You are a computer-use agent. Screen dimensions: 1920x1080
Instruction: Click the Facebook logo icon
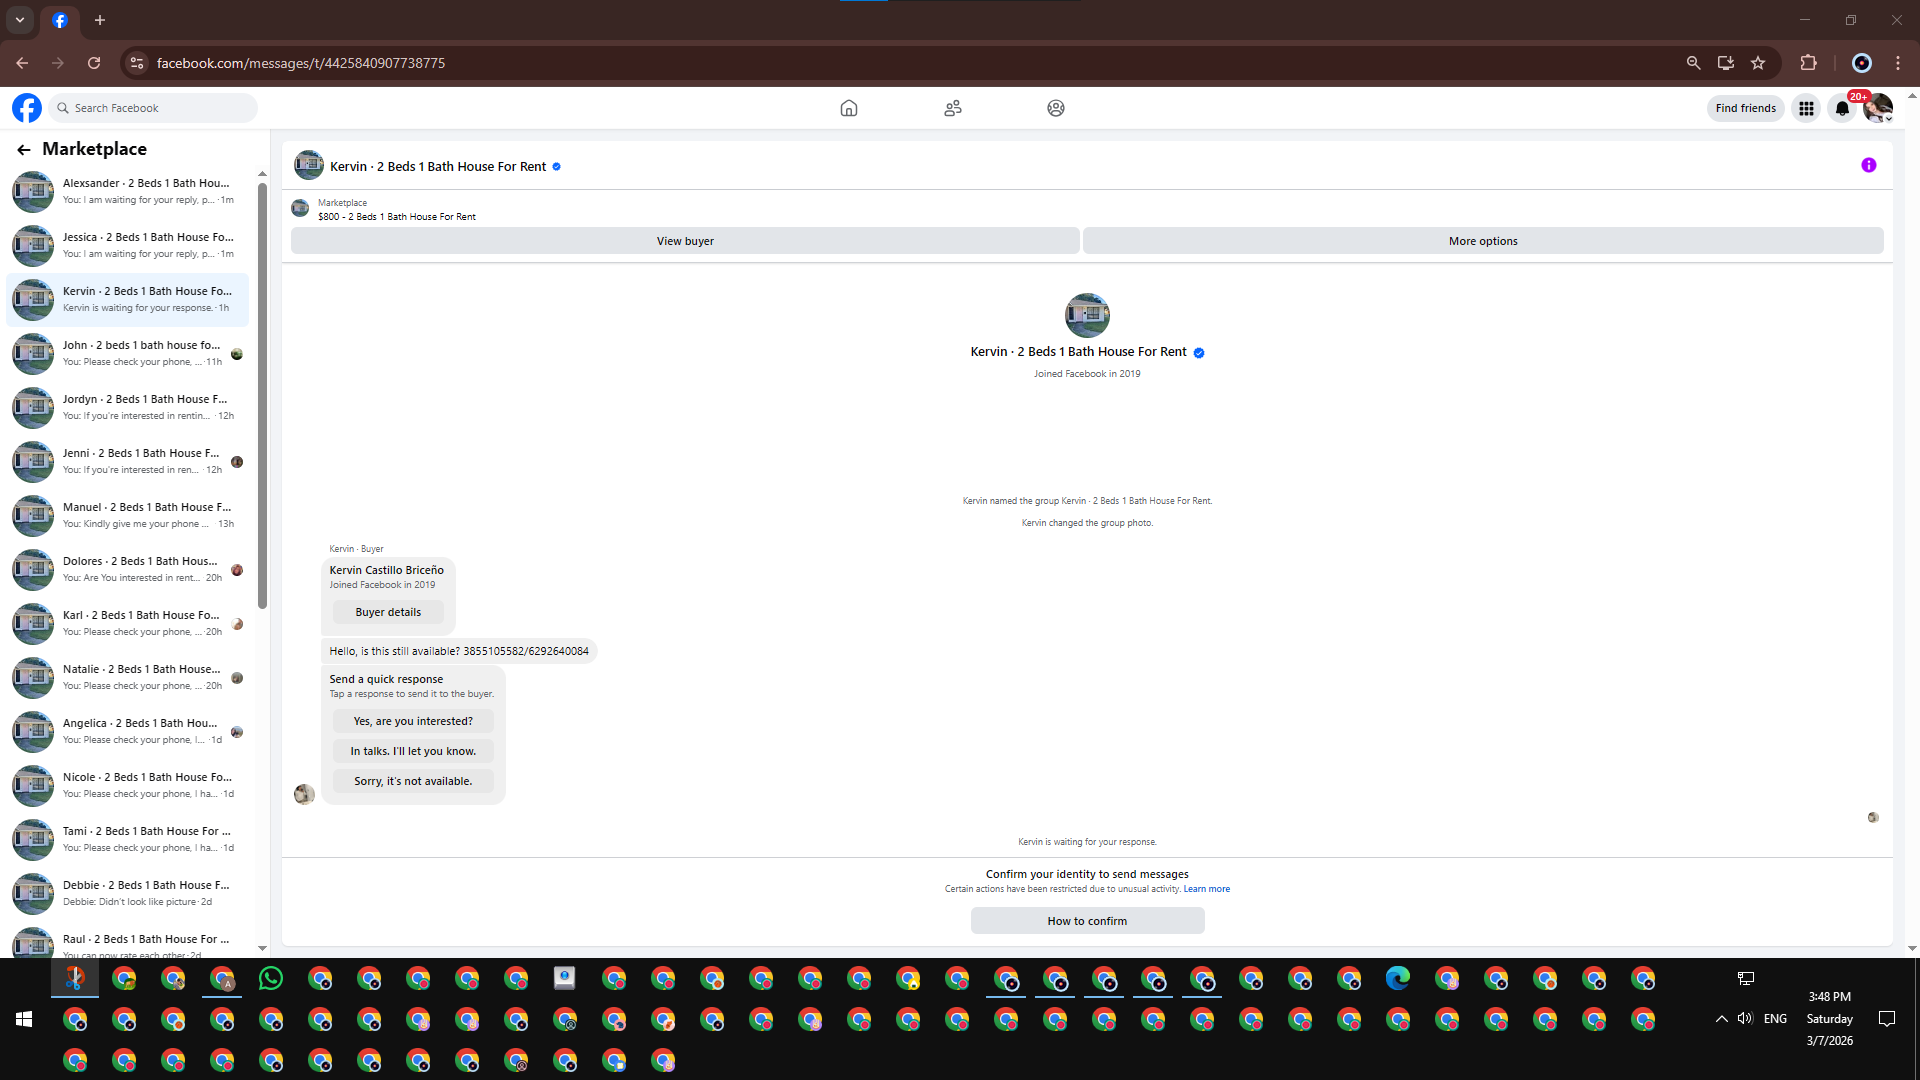point(27,108)
